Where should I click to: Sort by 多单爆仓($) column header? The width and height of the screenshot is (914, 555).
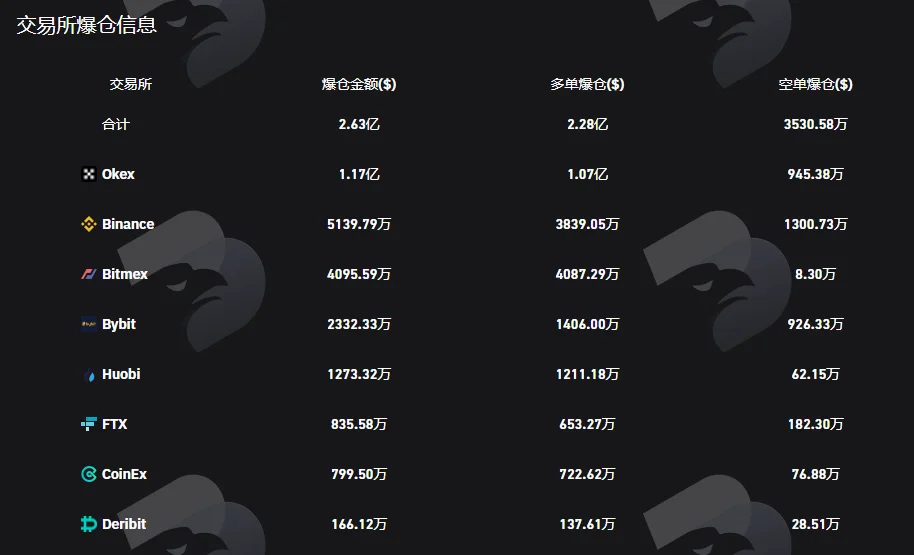point(588,85)
